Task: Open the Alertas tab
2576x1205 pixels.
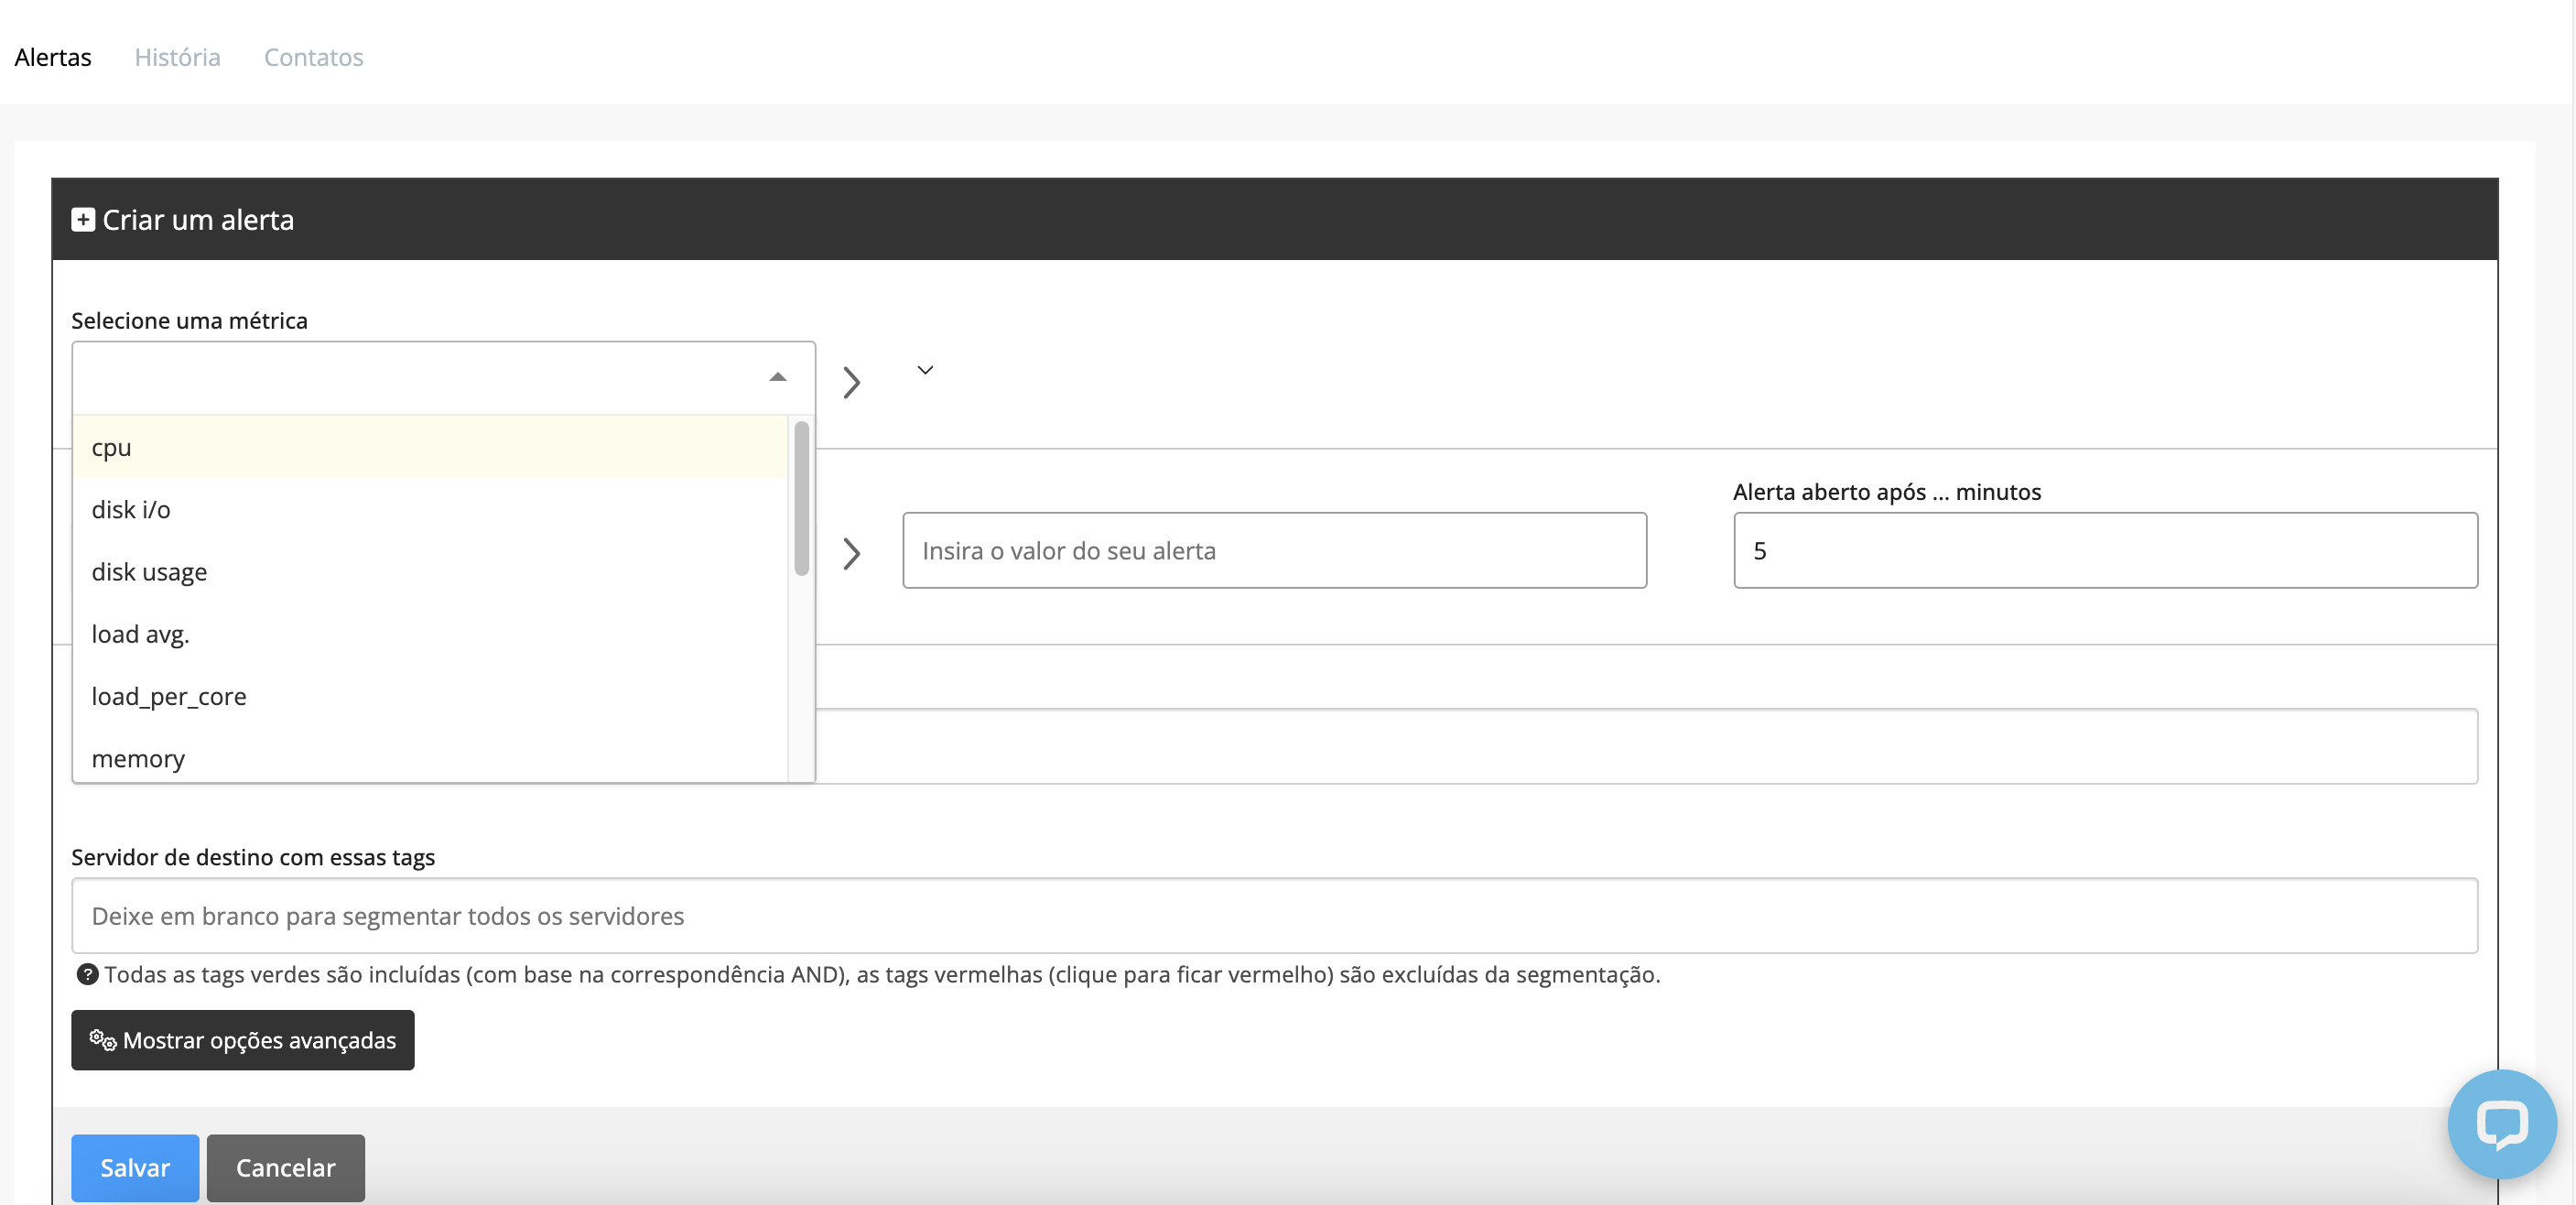Action: pos(53,57)
